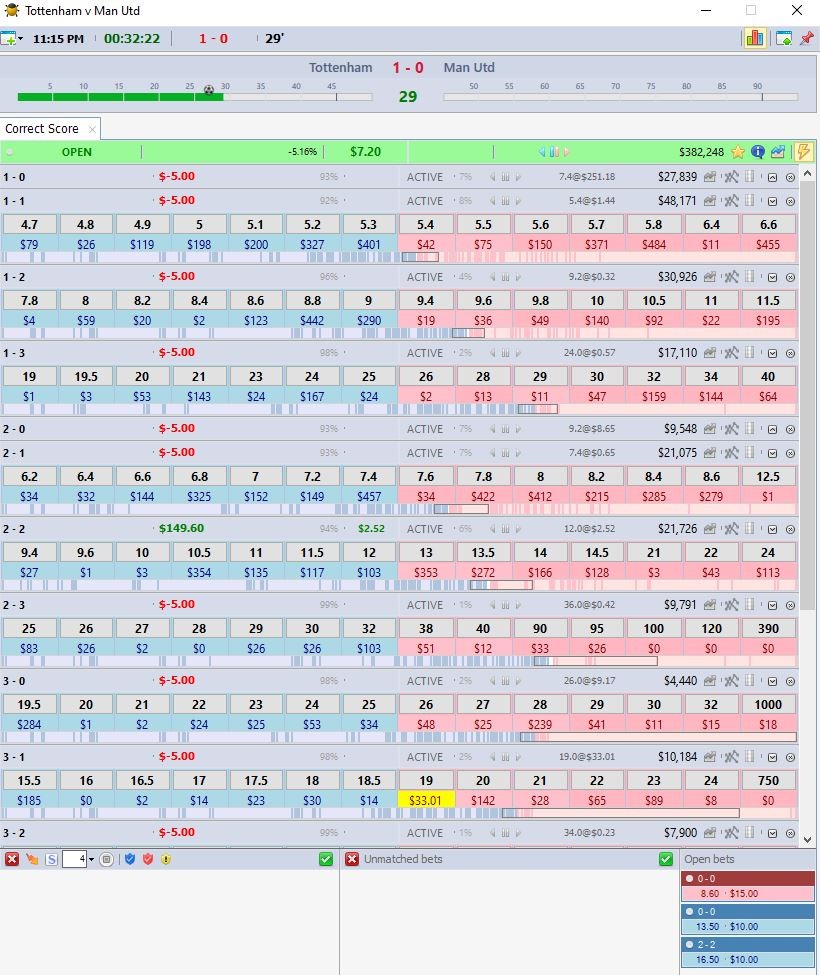Open the price chart icon for 1 - 0
The width and height of the screenshot is (820, 975).
pyautogui.click(x=709, y=177)
